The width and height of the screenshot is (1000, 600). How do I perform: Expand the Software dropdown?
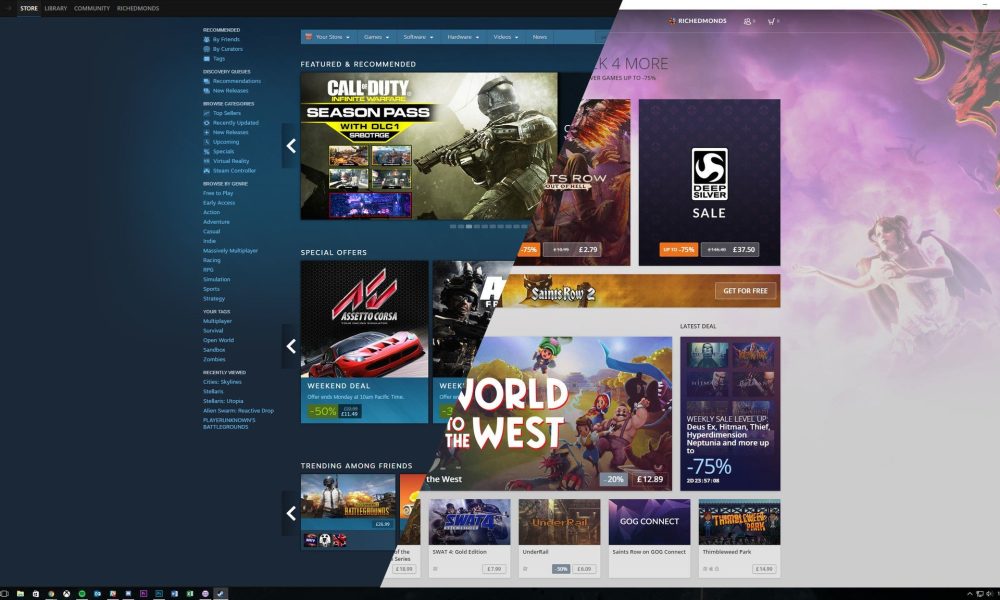(418, 37)
